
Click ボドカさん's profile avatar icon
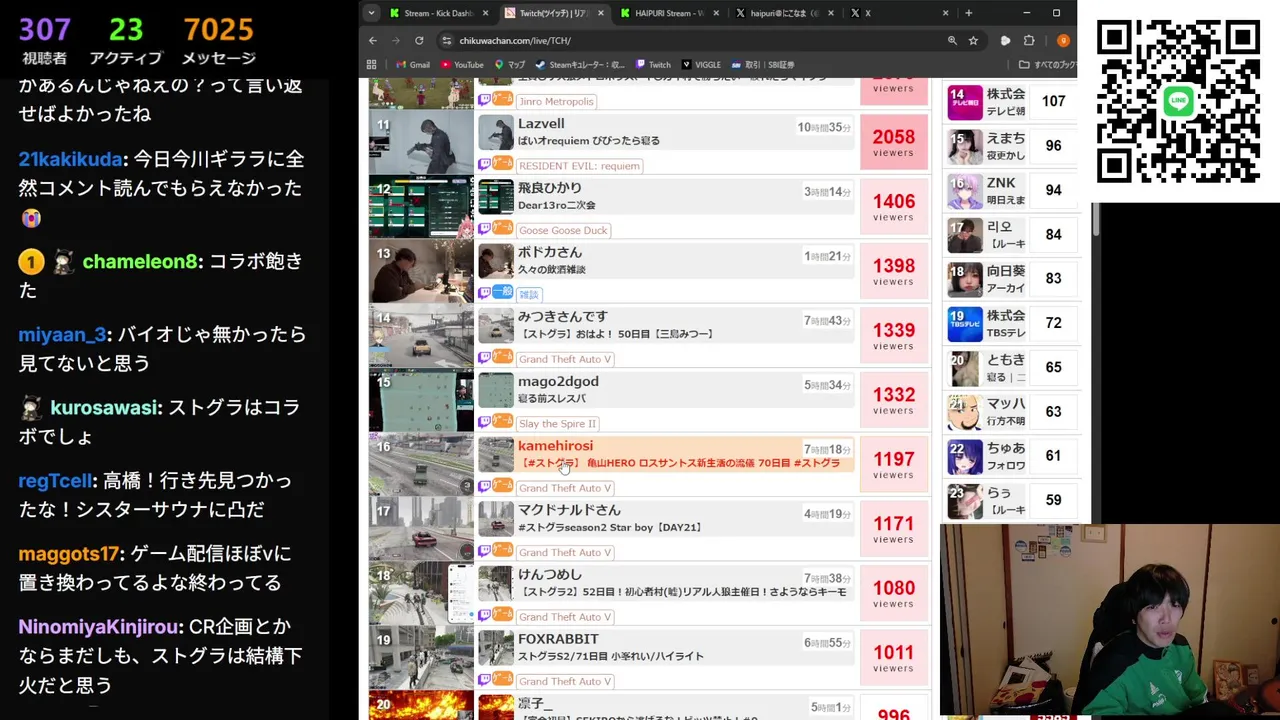(x=495, y=262)
